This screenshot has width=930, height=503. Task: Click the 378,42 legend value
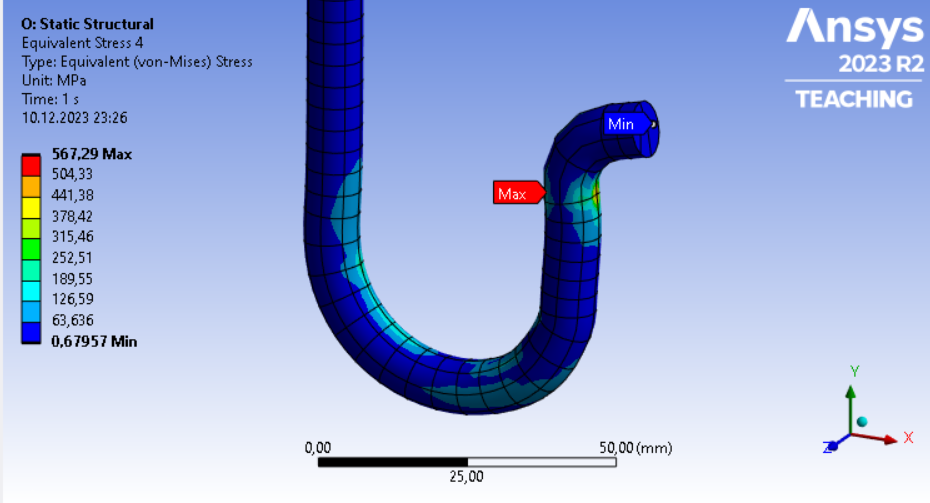(72, 216)
